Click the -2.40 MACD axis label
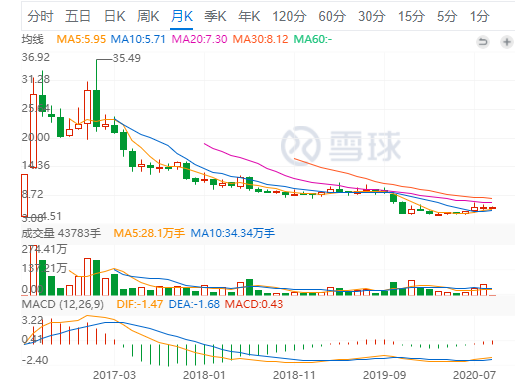 (35, 360)
